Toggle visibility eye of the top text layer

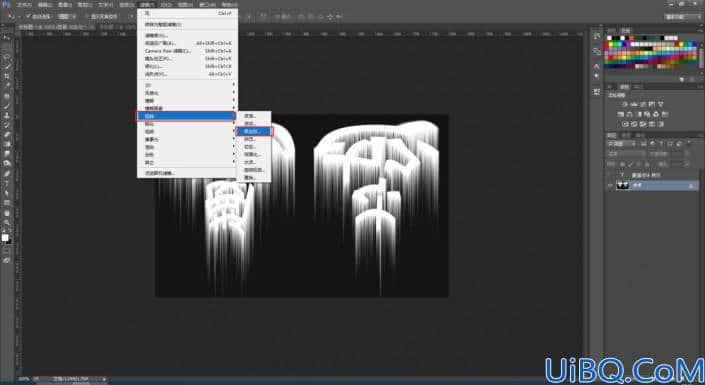pos(610,175)
